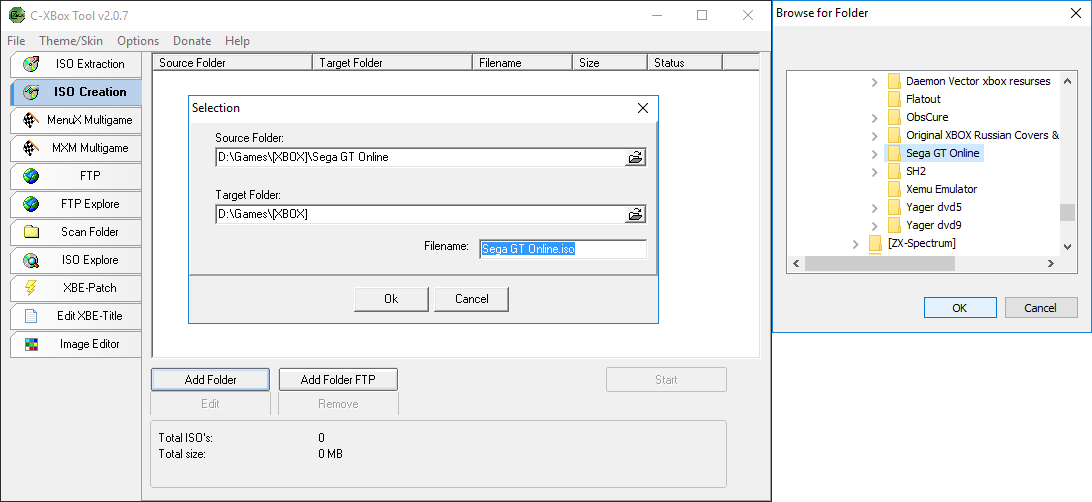This screenshot has height=502, width=1092.
Task: Switch to the MXM Multigame tab
Action: [x=76, y=148]
